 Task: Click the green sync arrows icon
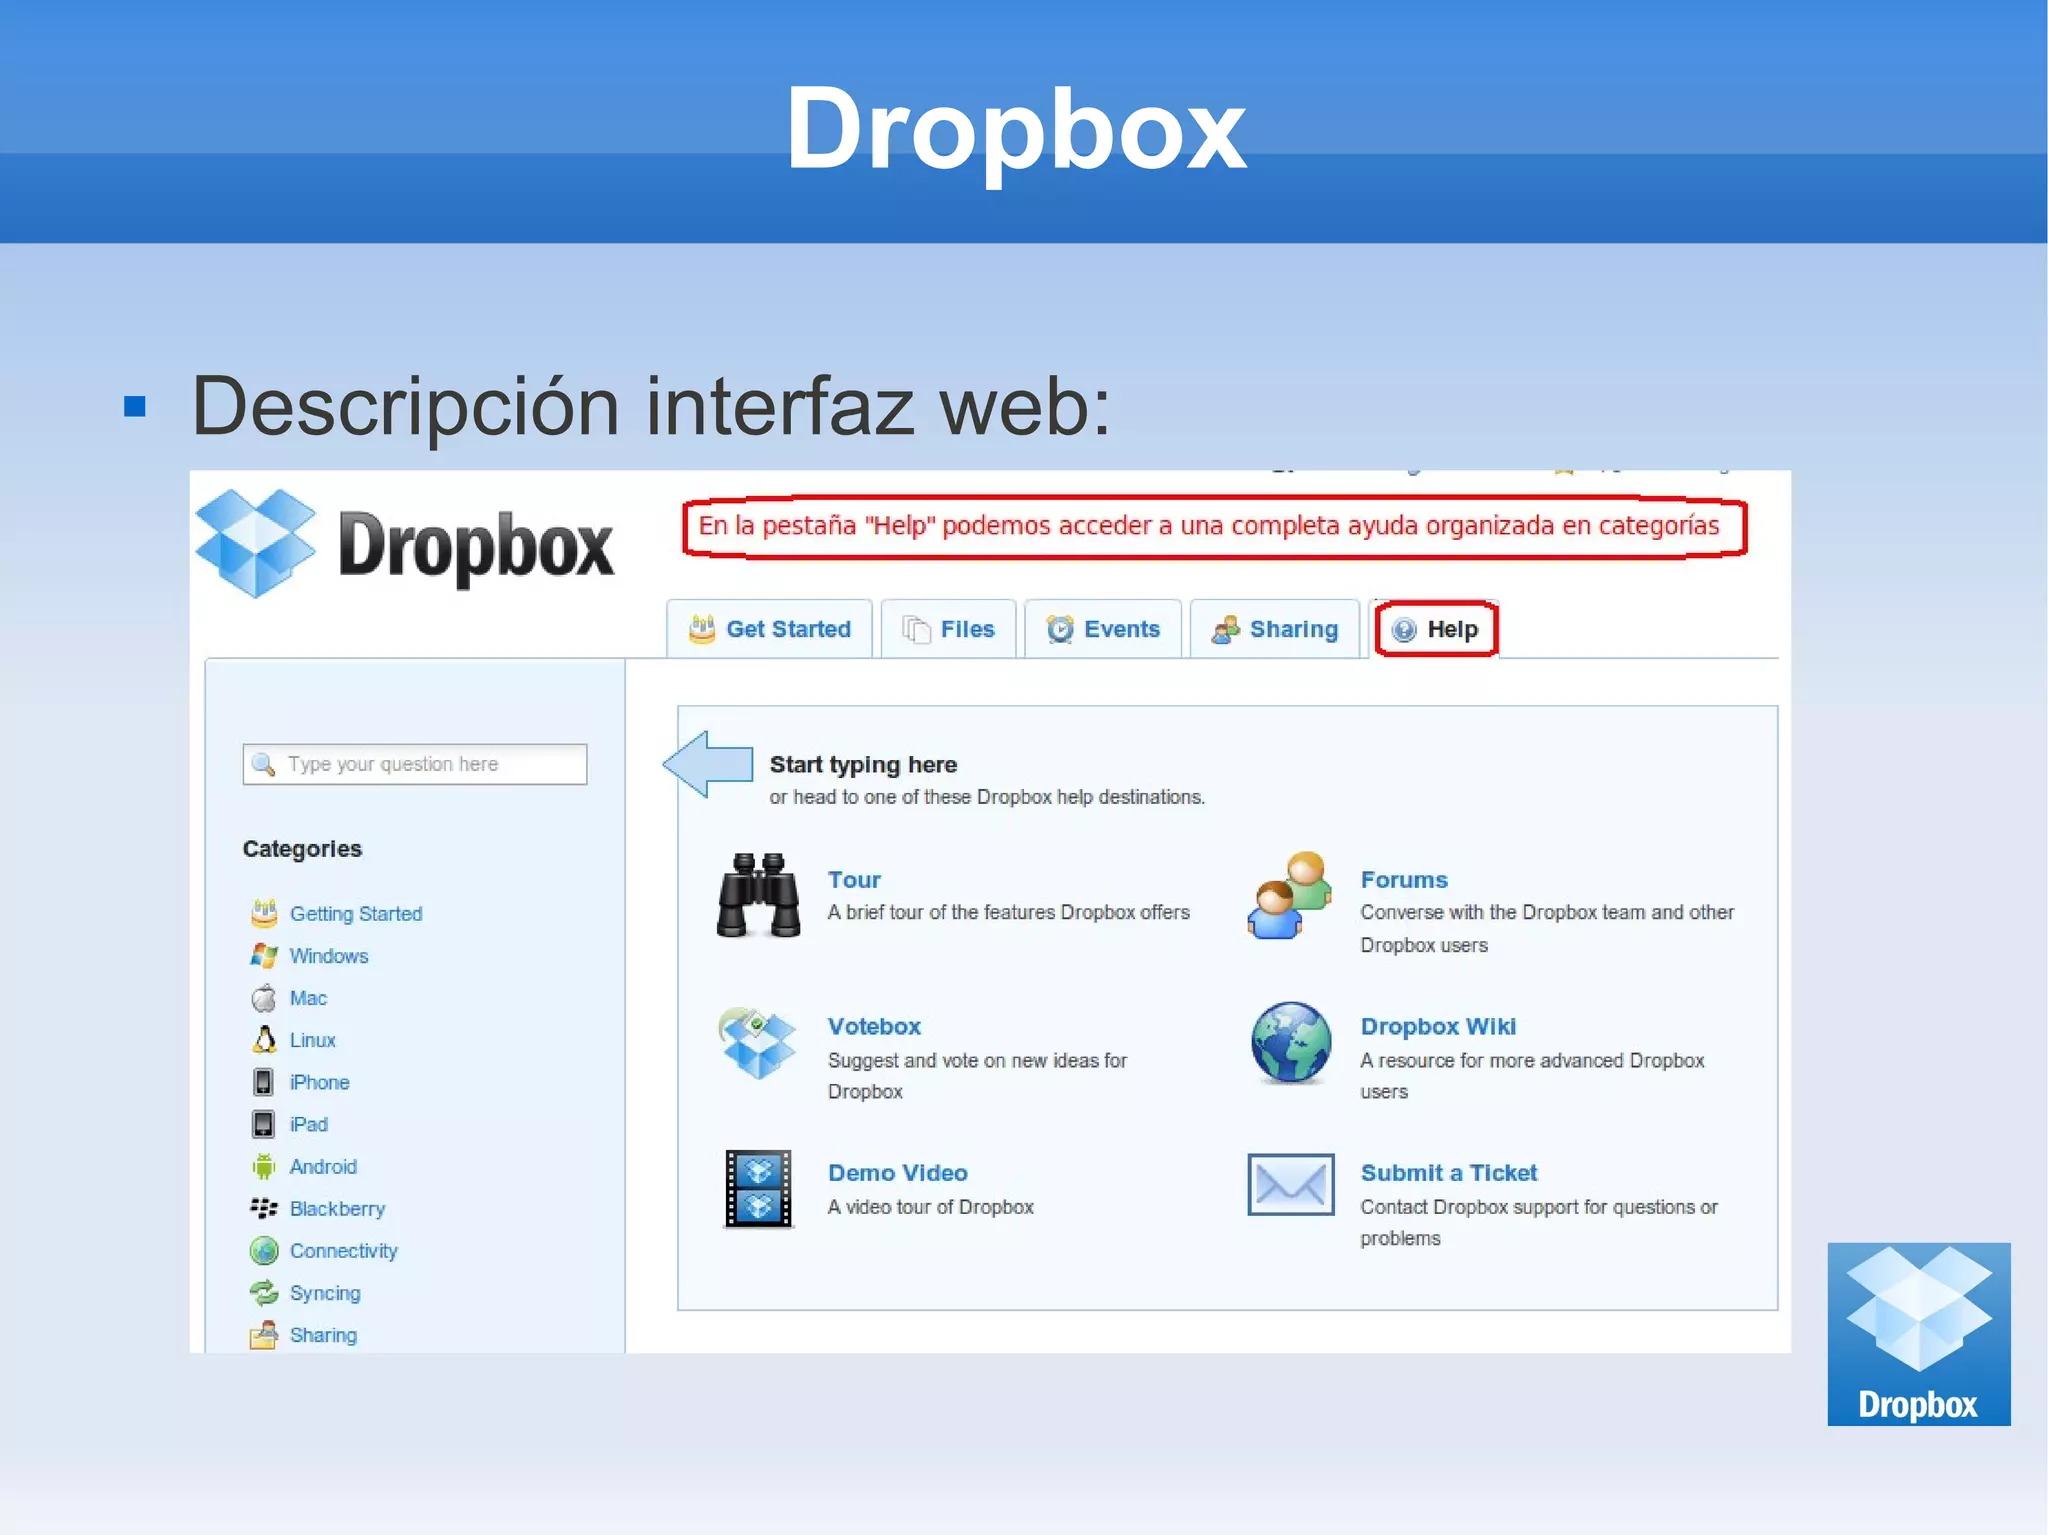pyautogui.click(x=264, y=1293)
